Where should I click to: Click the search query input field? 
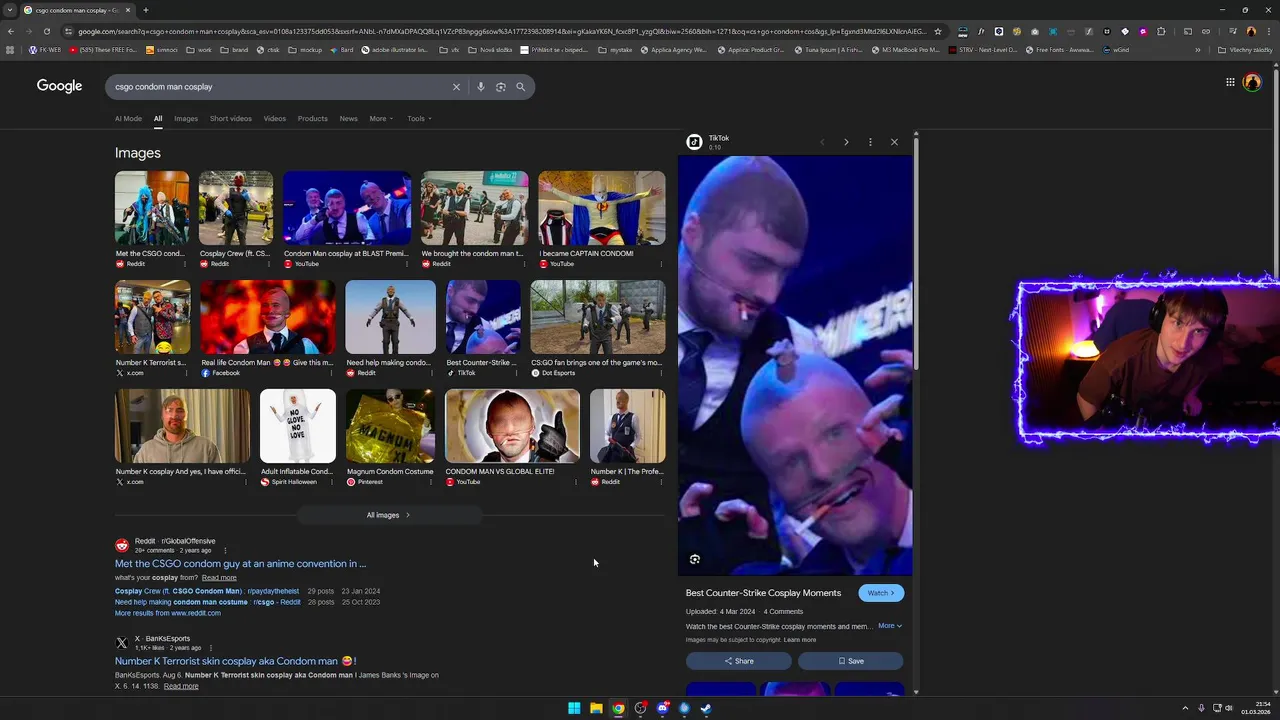[x=280, y=87]
